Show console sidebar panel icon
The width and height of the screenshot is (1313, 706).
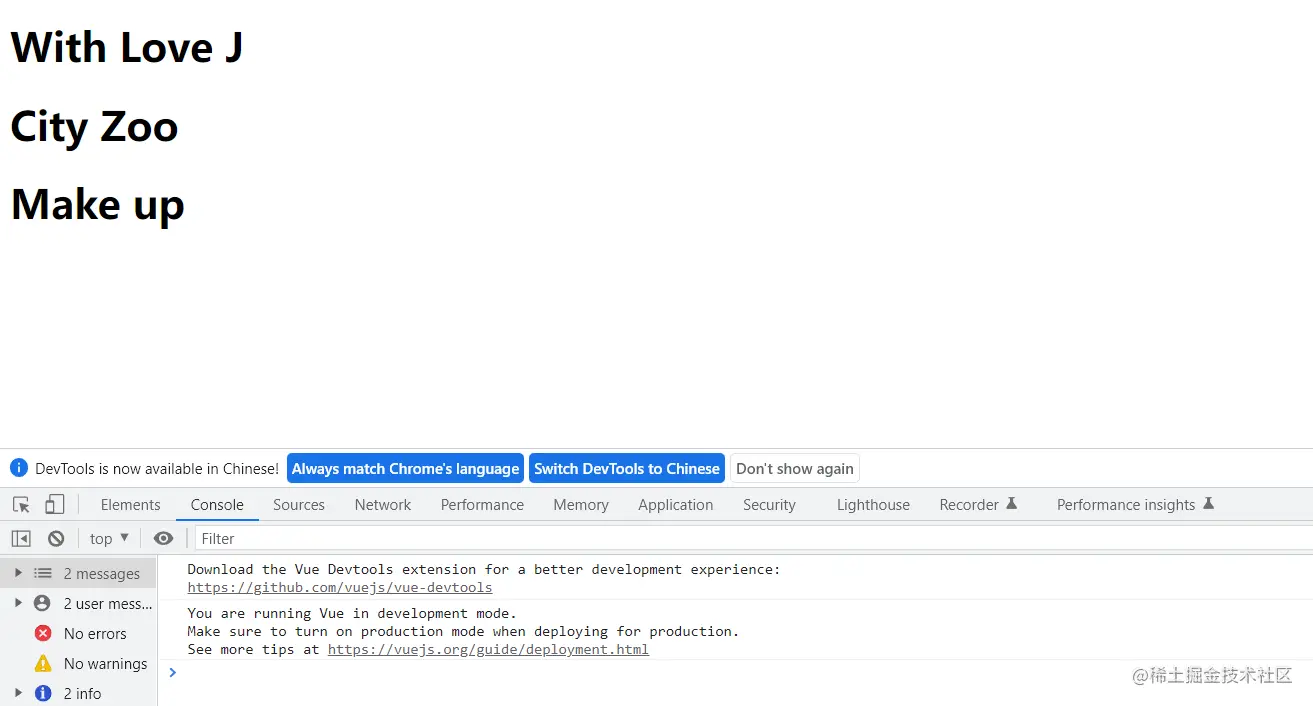tap(21, 538)
